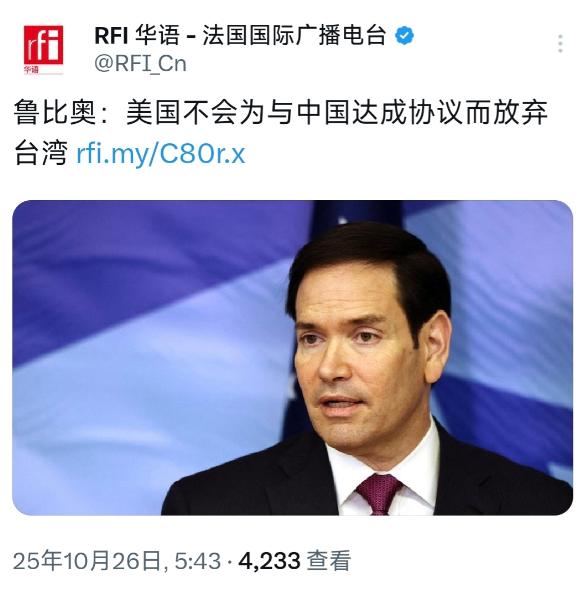Open the rfi.my/C80r.x link

[161, 154]
